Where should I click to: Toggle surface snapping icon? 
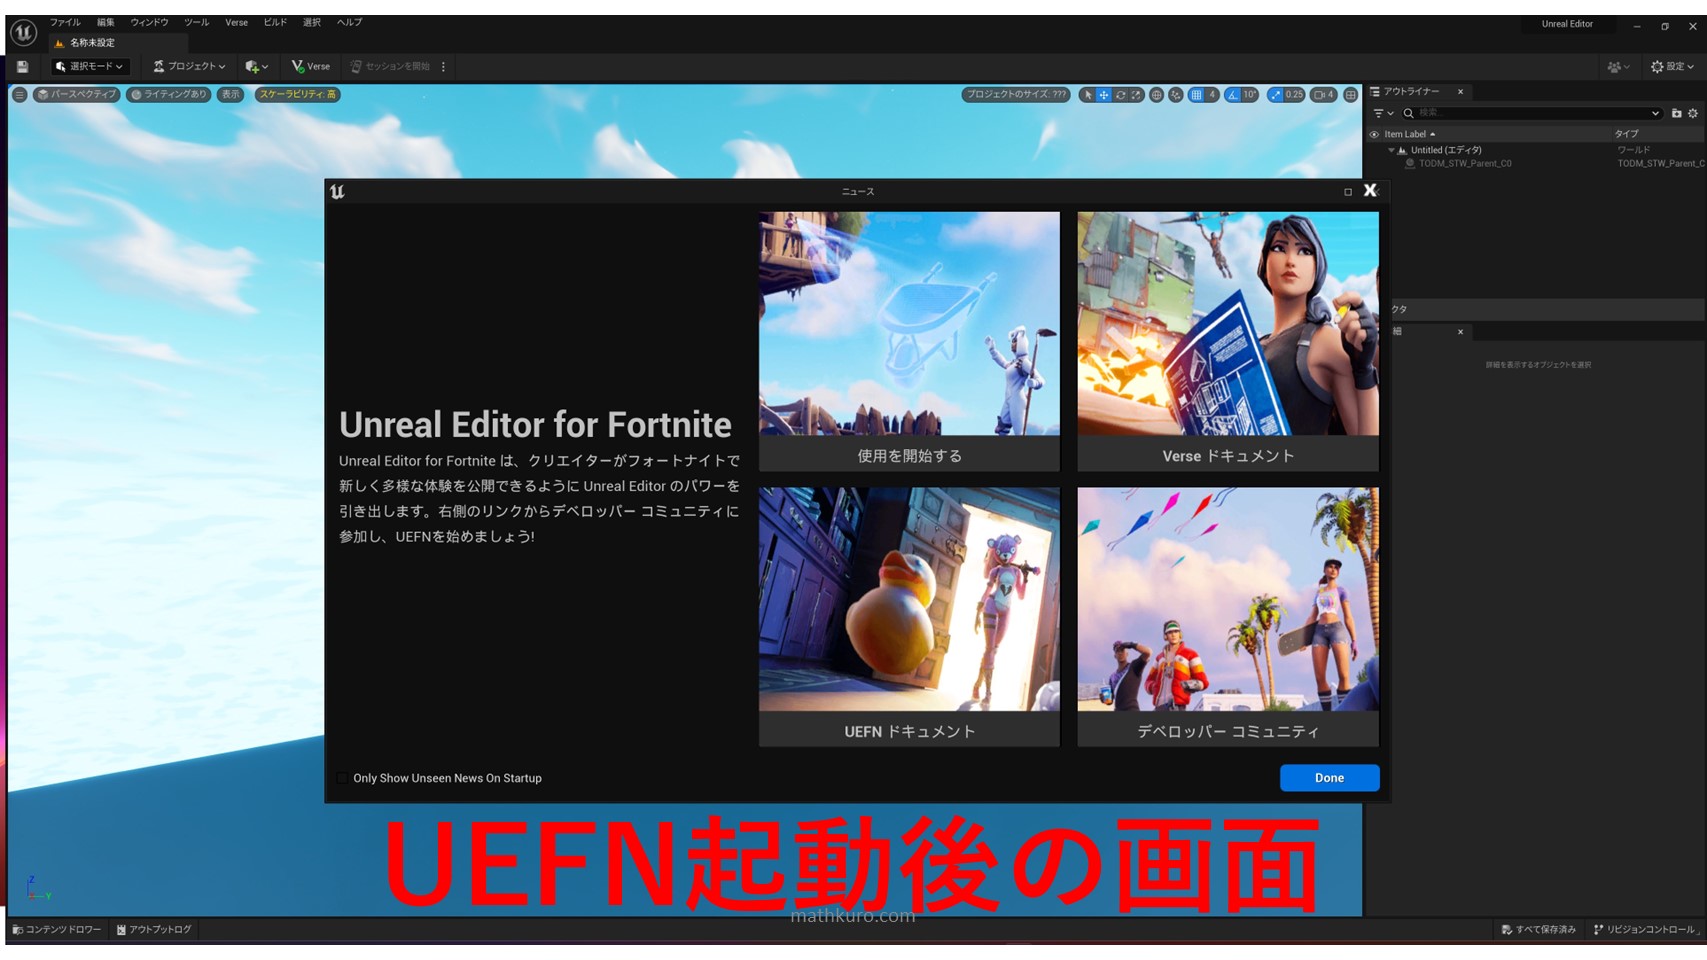1176,95
